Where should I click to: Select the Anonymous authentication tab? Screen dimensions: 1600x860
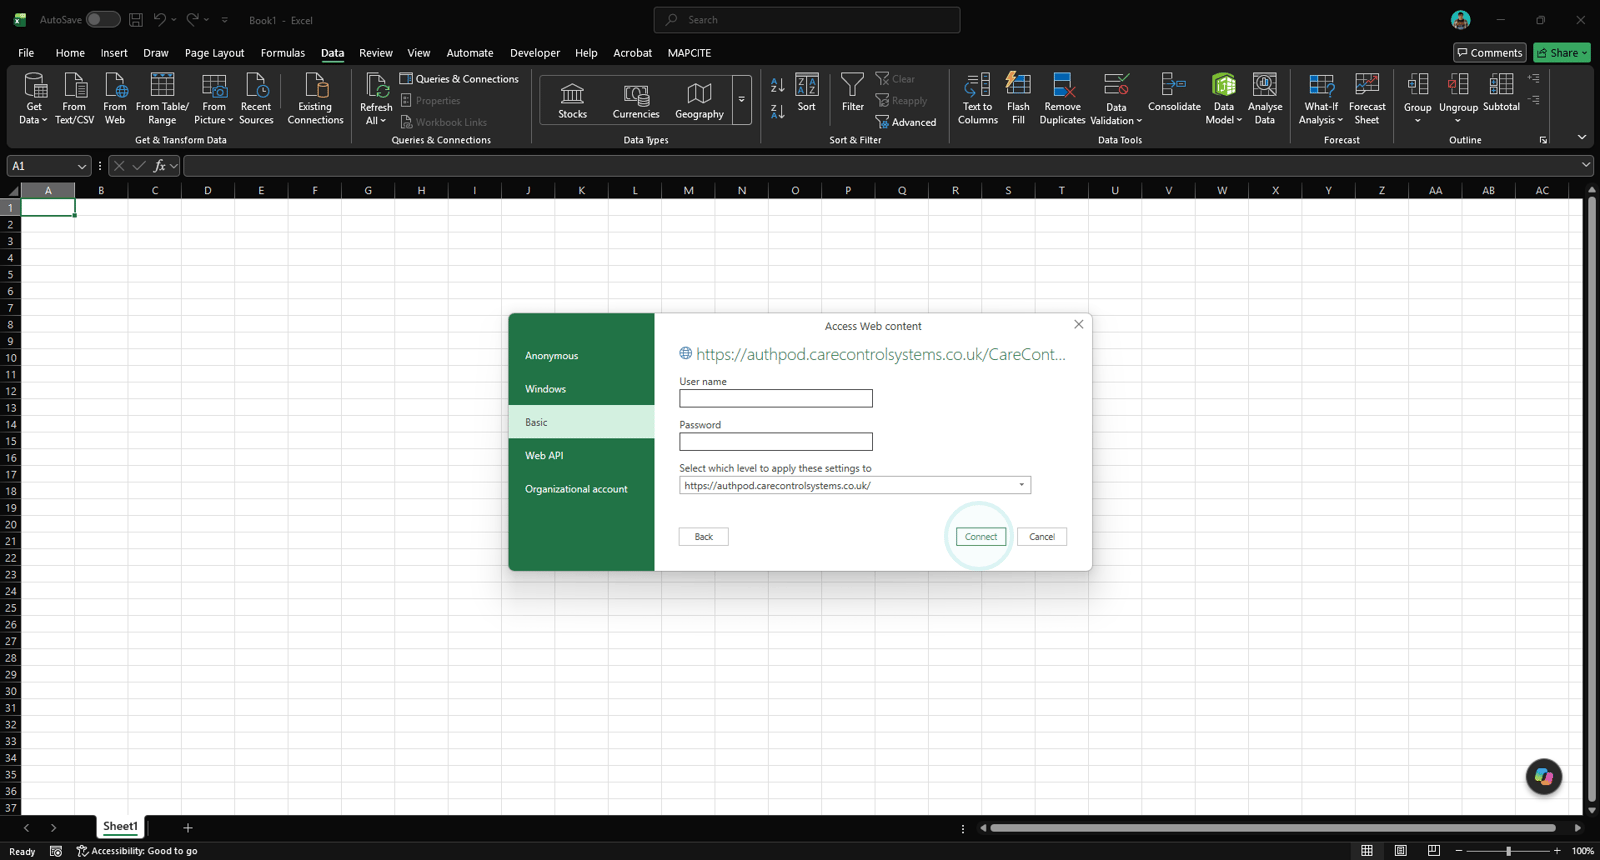point(581,356)
